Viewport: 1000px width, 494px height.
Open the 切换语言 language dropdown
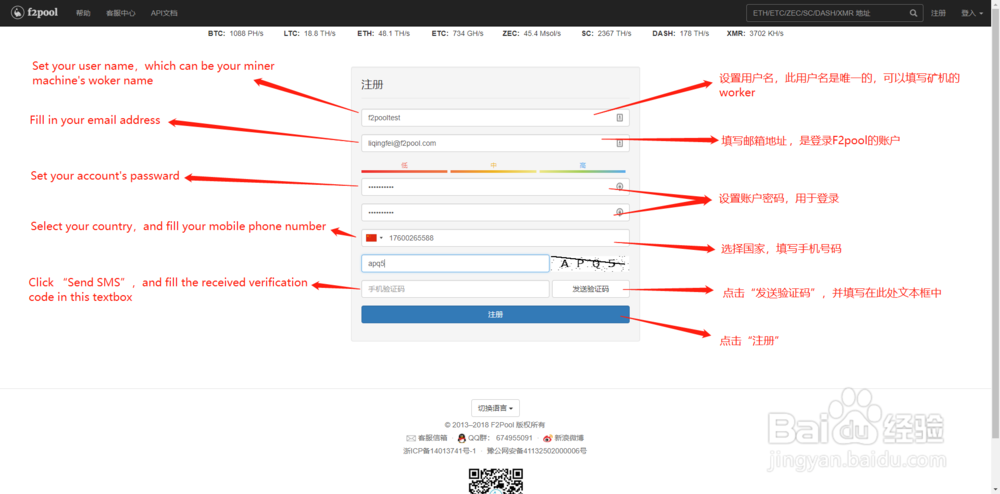pos(496,408)
